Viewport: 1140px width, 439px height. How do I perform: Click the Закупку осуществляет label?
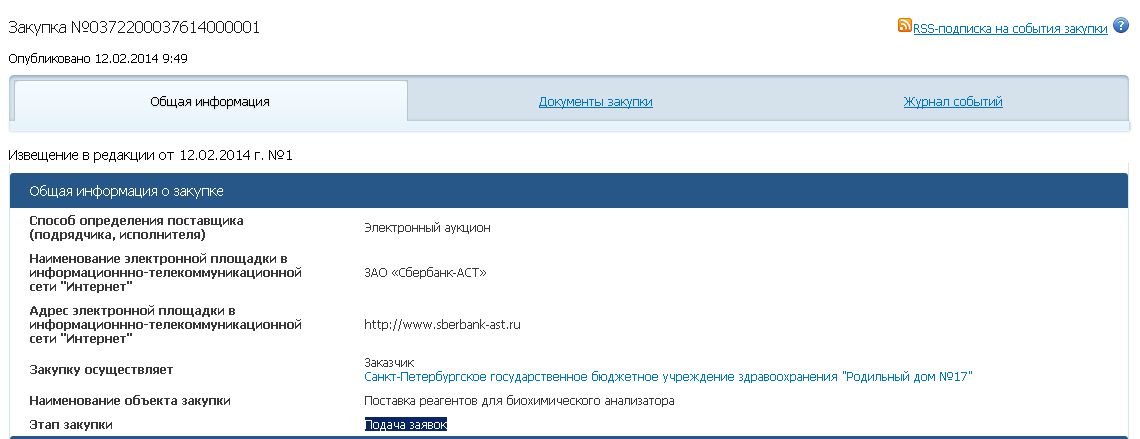tap(101, 369)
